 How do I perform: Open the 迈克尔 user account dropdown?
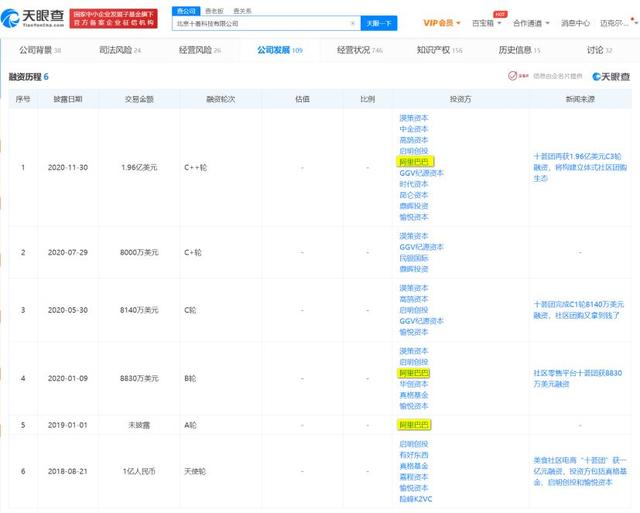point(618,23)
